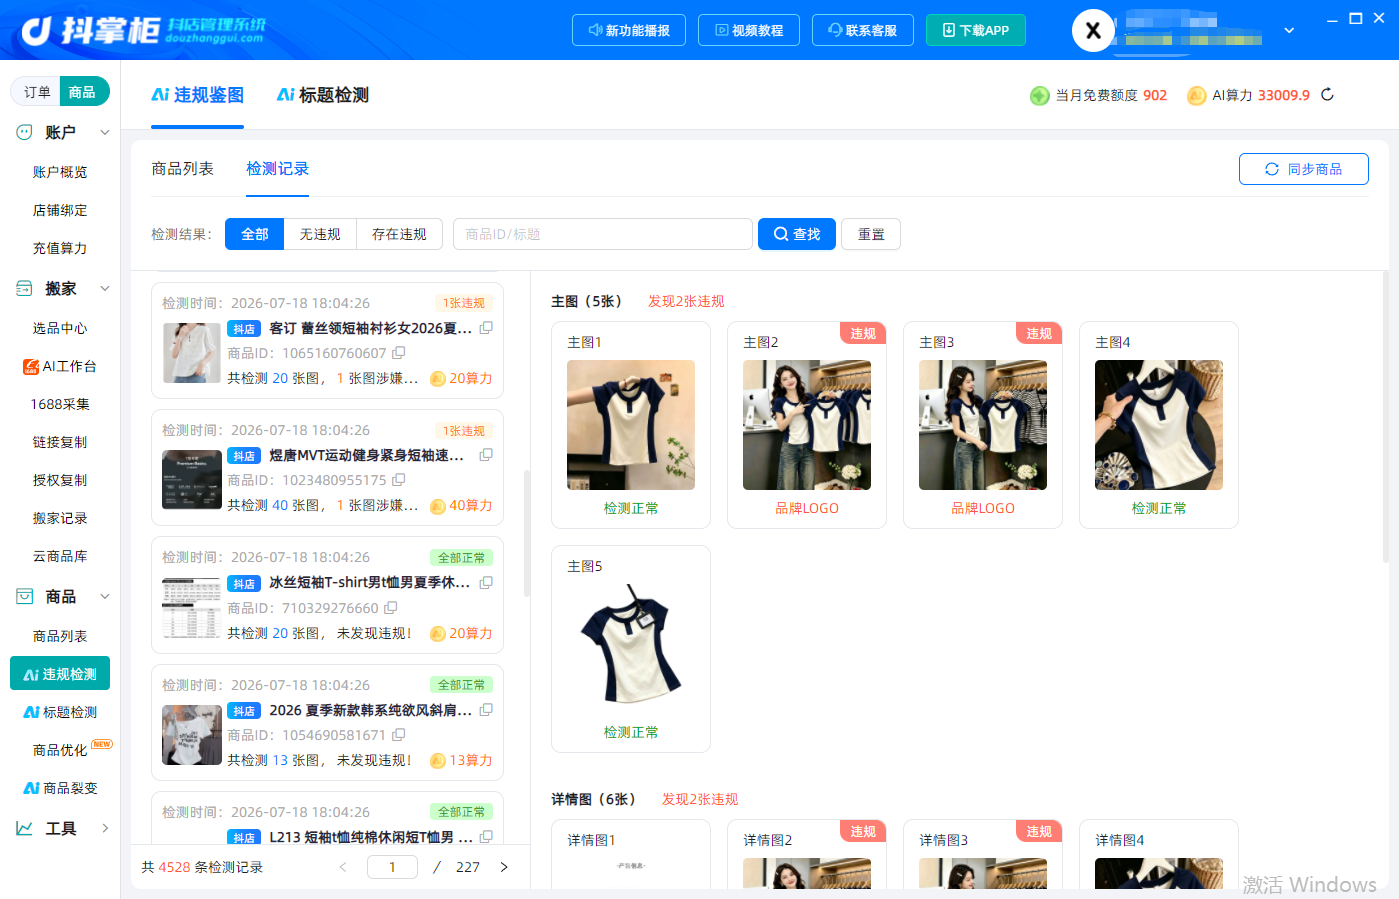
Task: Open 新功能播报 announcements
Action: coord(629,30)
